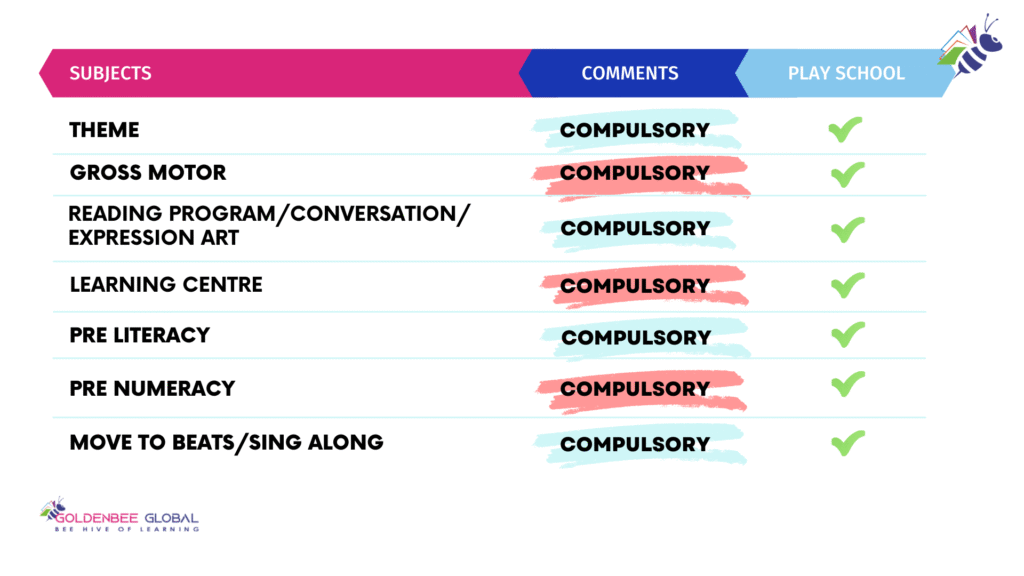The height and width of the screenshot is (576, 1024).
Task: Click the Pre Literacy subject text
Action: click(x=140, y=335)
